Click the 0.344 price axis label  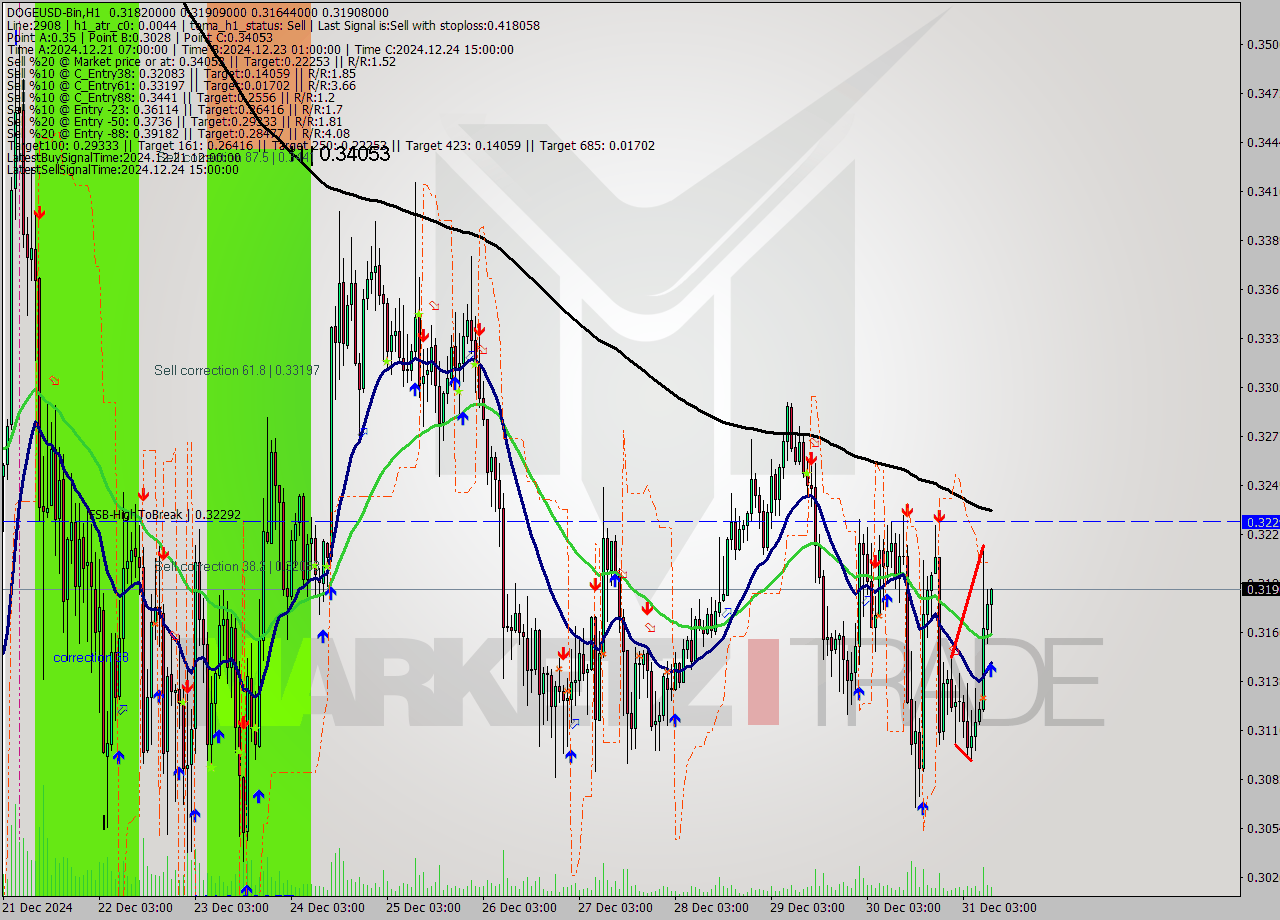click(1263, 143)
